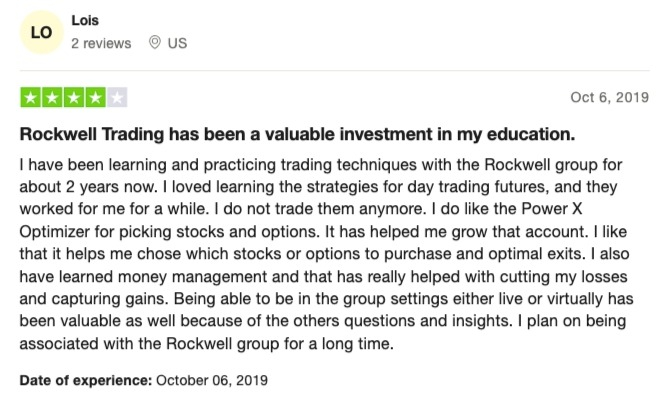Click the fourth green rating star
670x405 pixels.
pyautogui.click(x=95, y=98)
